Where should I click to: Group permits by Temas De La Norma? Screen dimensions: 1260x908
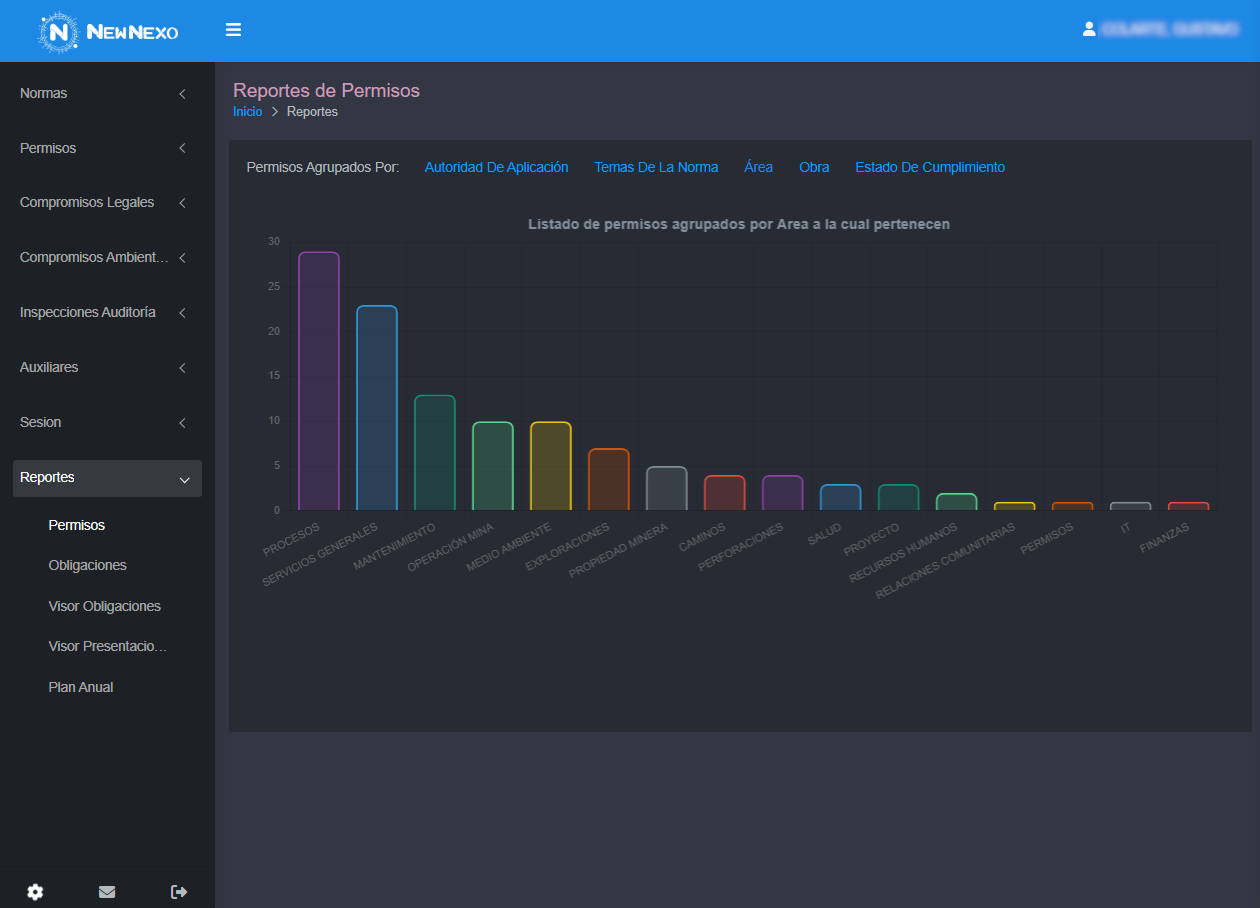pyautogui.click(x=656, y=168)
